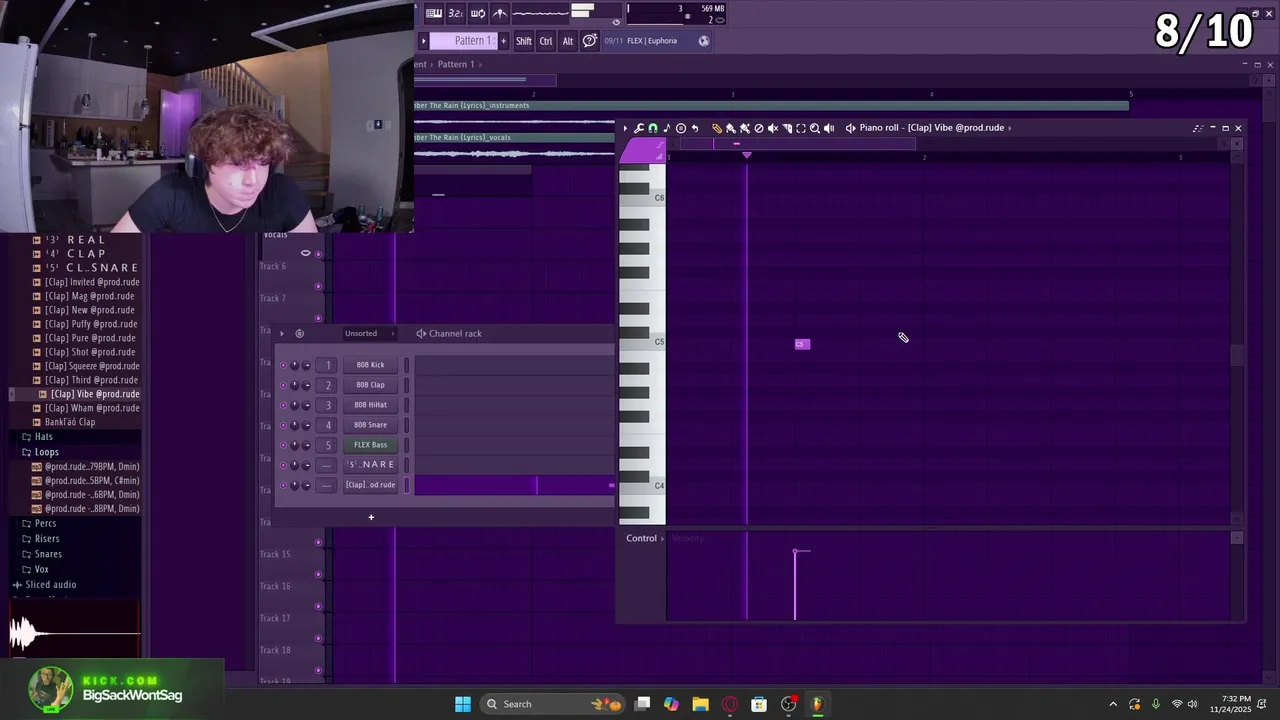
Task: Click the 808 Kick channel volume knob
Action: 306,365
